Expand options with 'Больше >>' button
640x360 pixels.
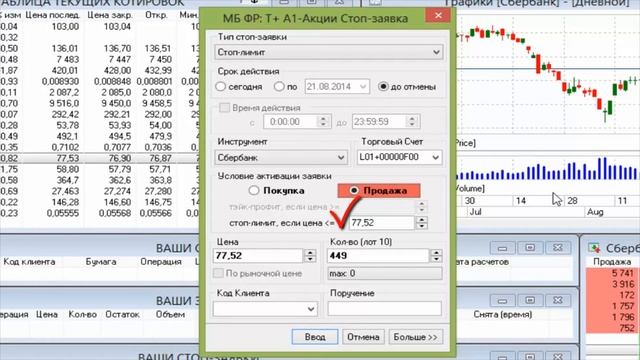coord(416,337)
